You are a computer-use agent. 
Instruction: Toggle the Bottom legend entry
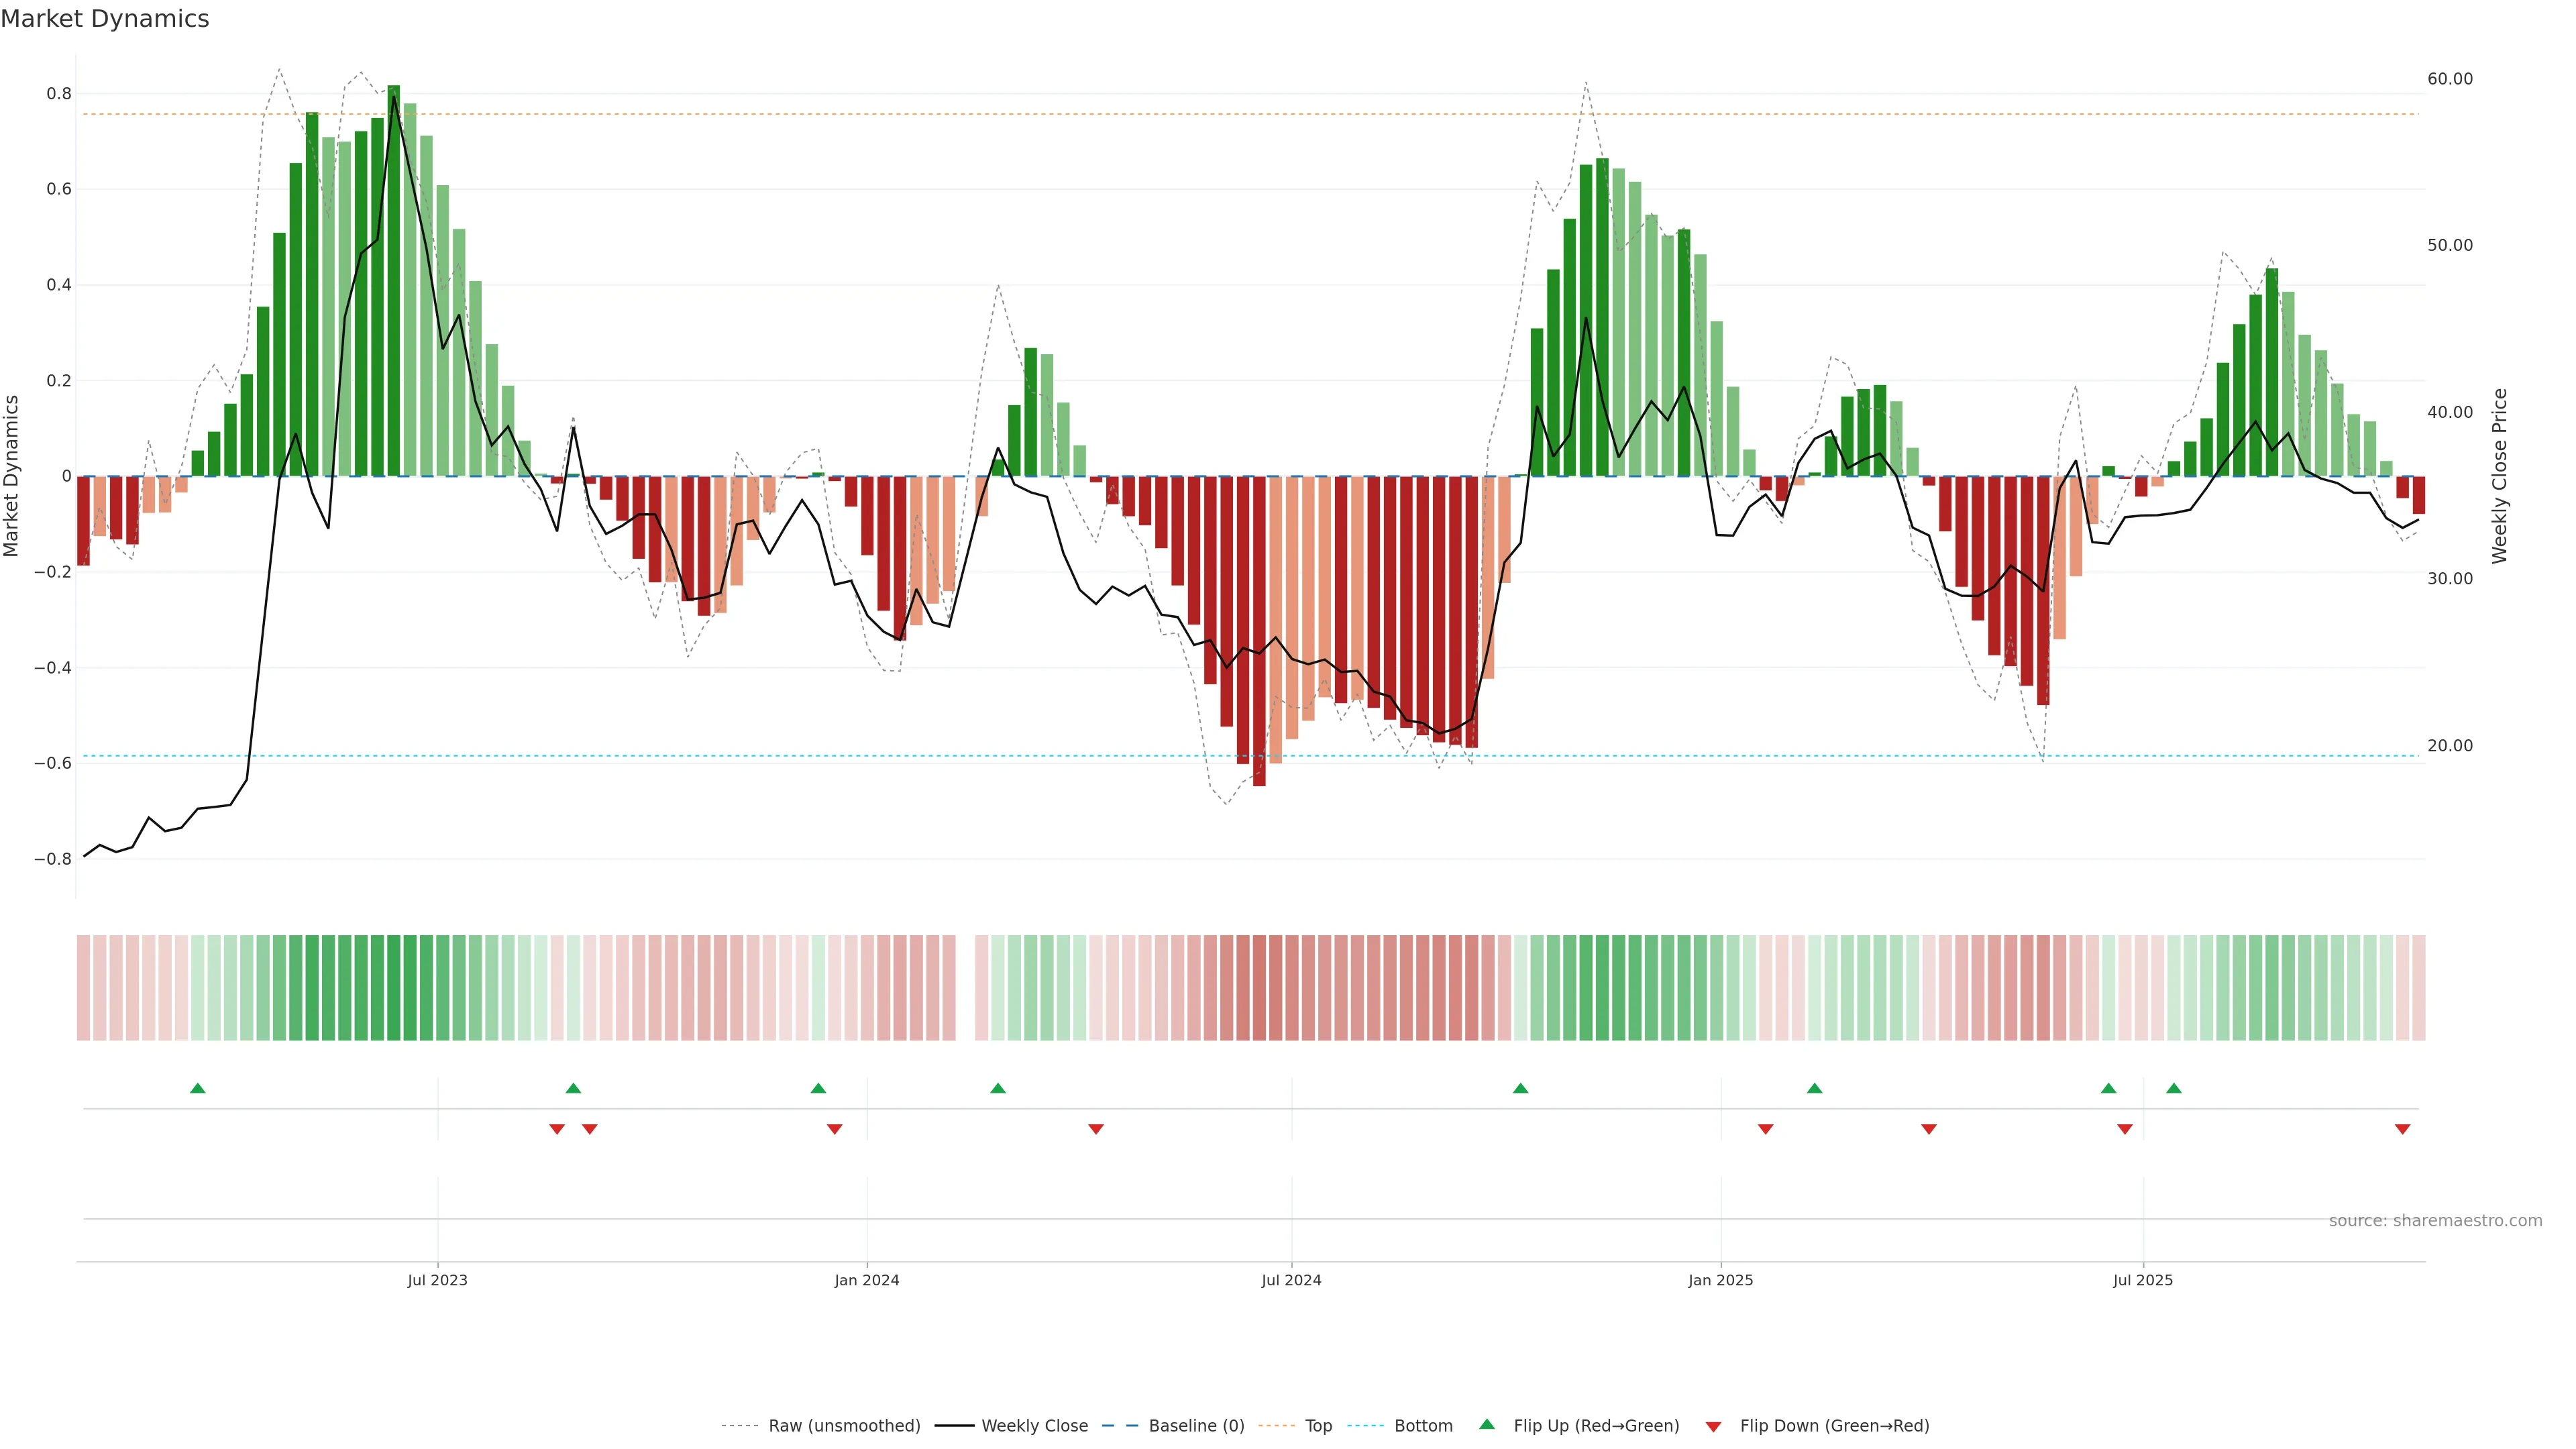pos(1423,1426)
